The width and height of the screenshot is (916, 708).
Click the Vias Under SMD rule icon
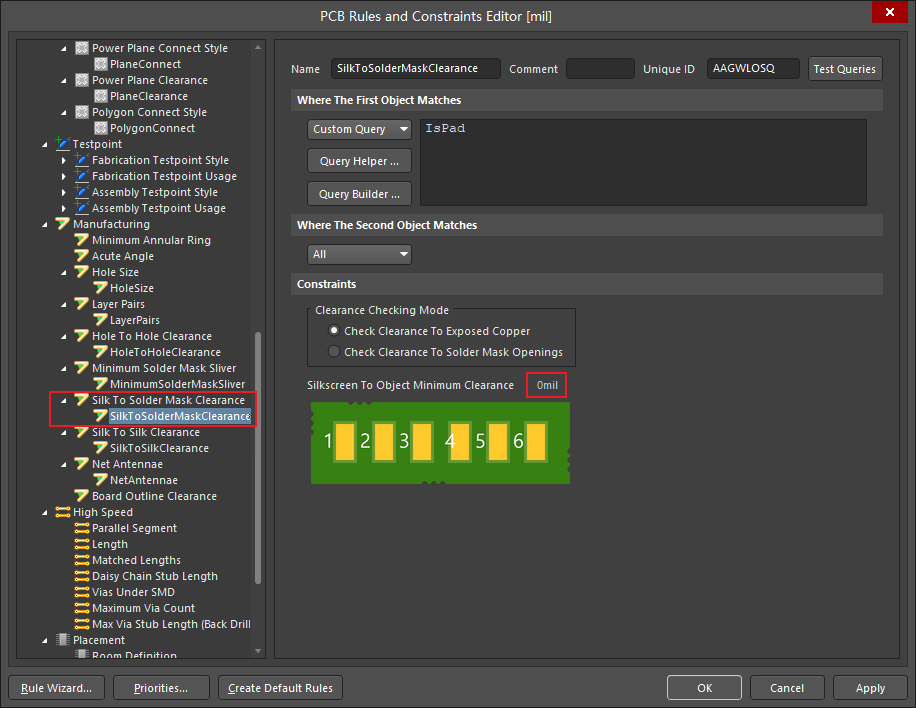click(x=84, y=592)
